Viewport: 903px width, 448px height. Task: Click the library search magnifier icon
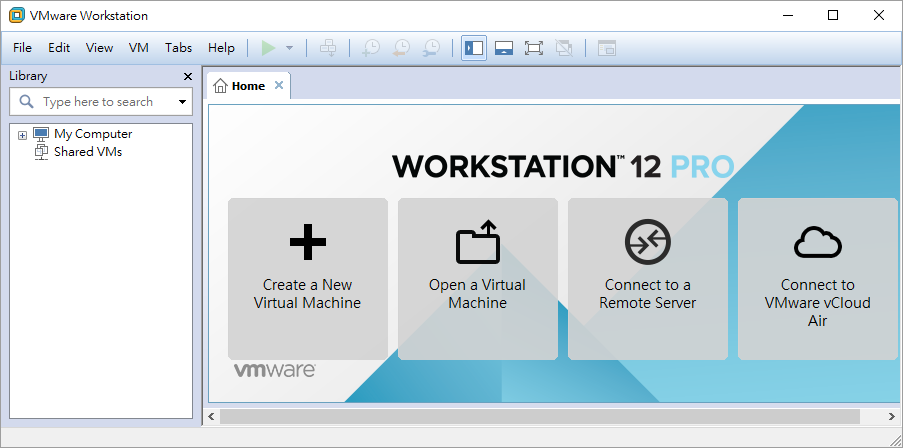coord(26,102)
